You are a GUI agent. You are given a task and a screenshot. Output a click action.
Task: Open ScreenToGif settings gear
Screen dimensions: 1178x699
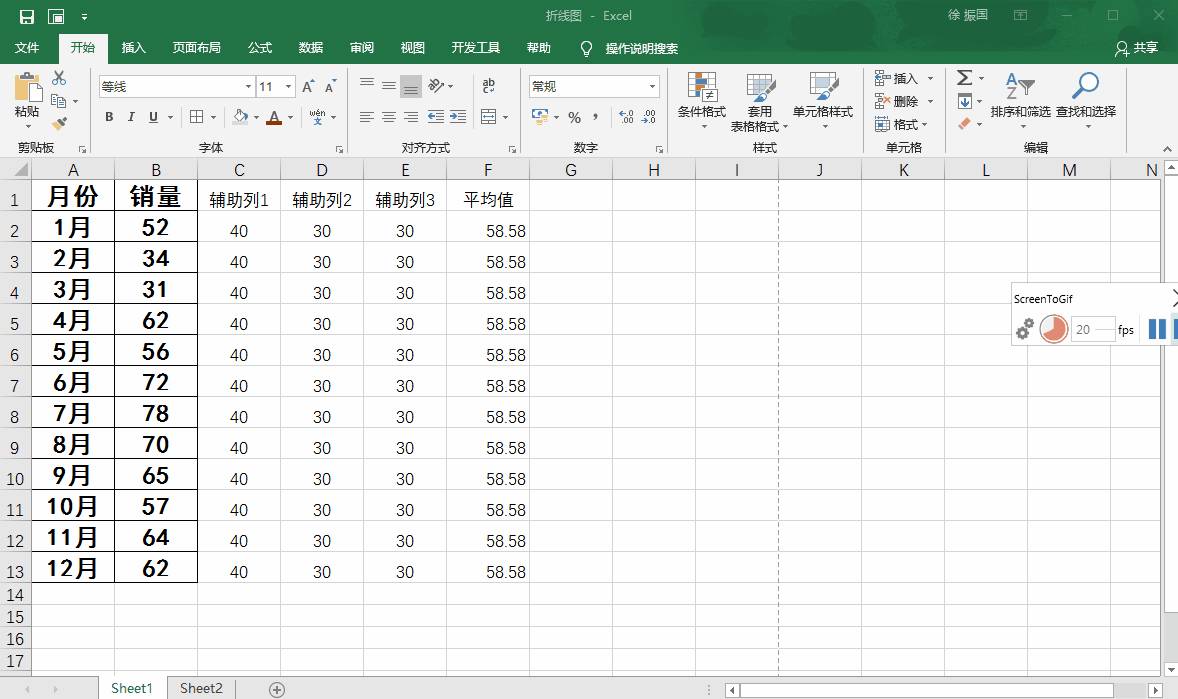(x=1025, y=329)
